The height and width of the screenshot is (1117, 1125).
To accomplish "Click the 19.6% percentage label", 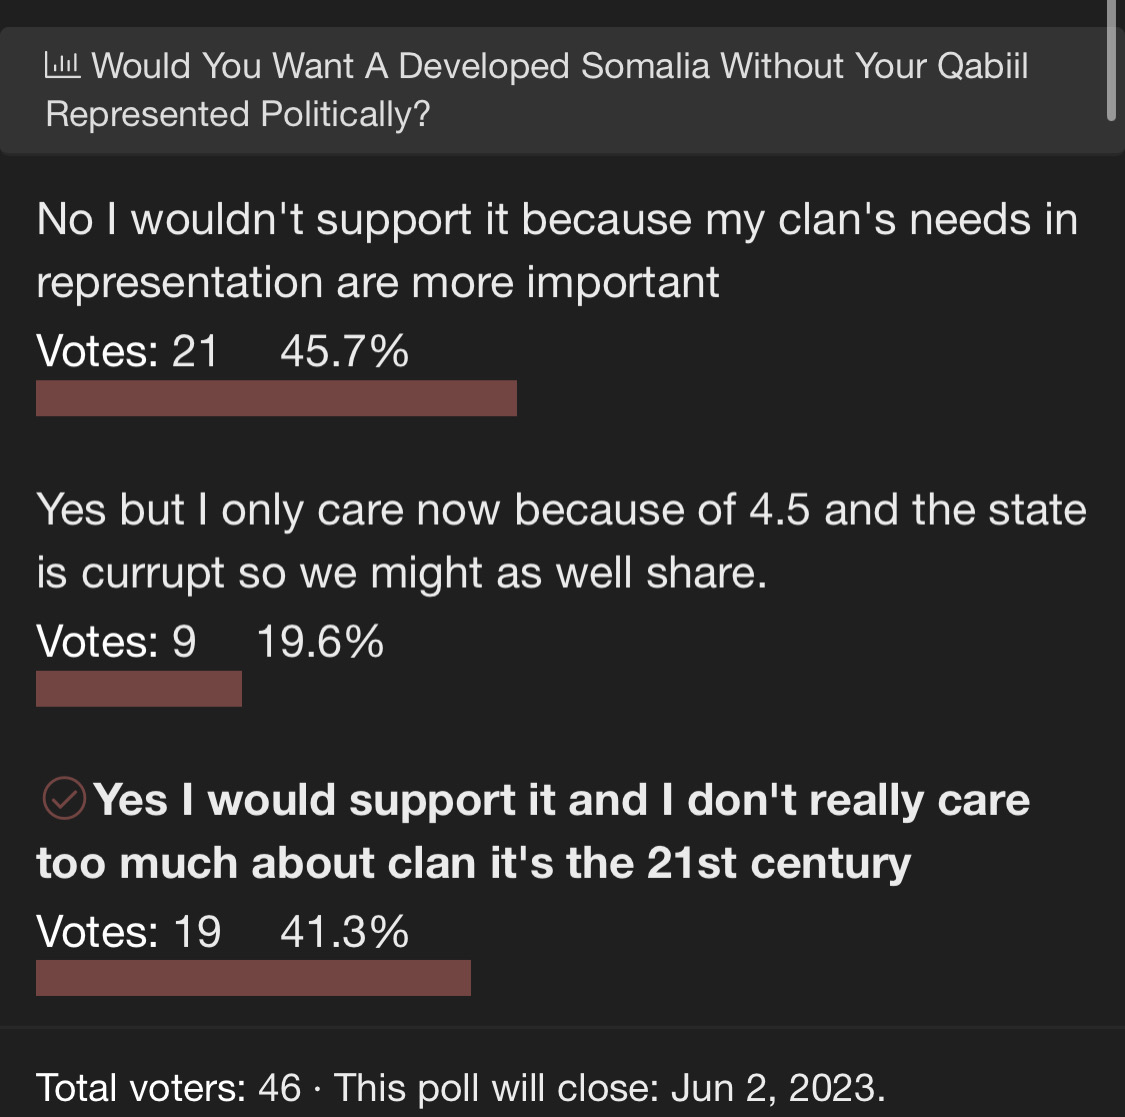I will click(320, 641).
